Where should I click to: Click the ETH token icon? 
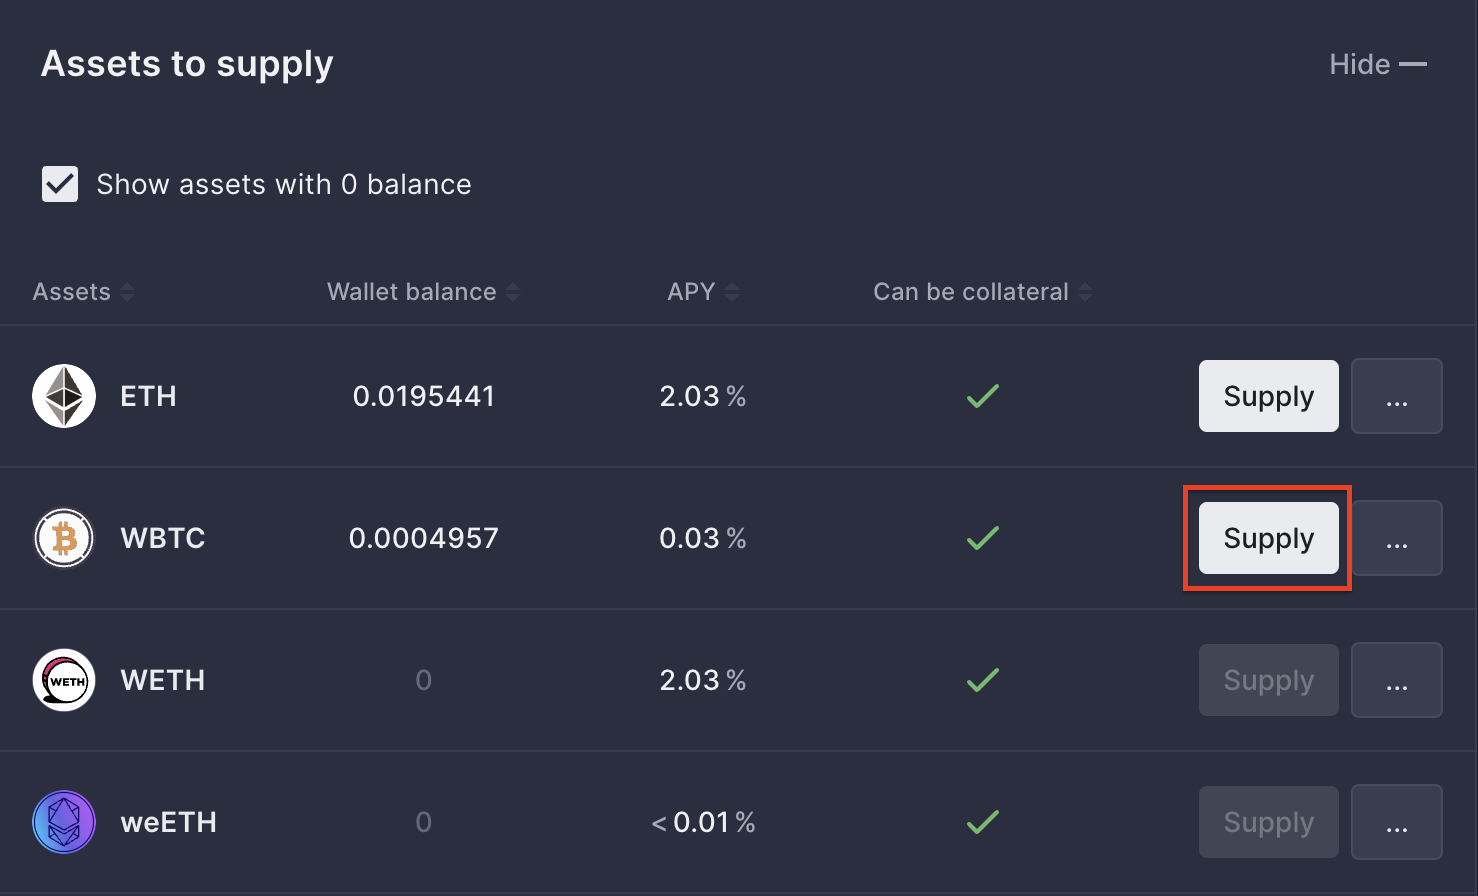(64, 396)
